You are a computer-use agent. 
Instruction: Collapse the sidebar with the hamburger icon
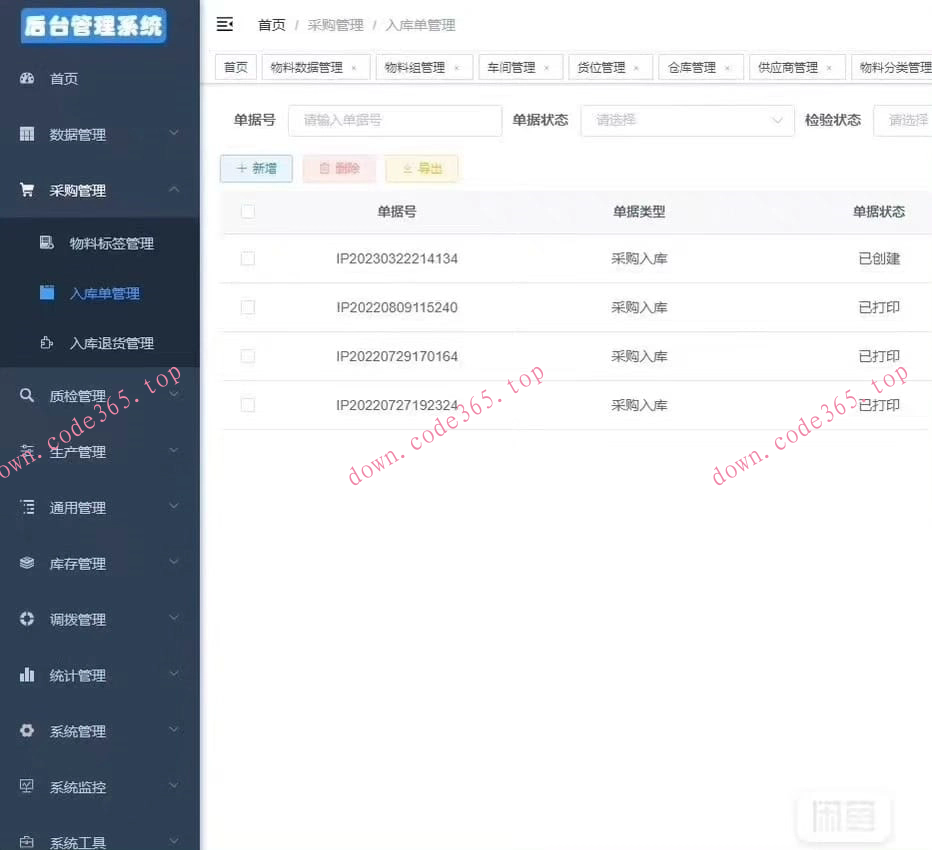click(226, 24)
